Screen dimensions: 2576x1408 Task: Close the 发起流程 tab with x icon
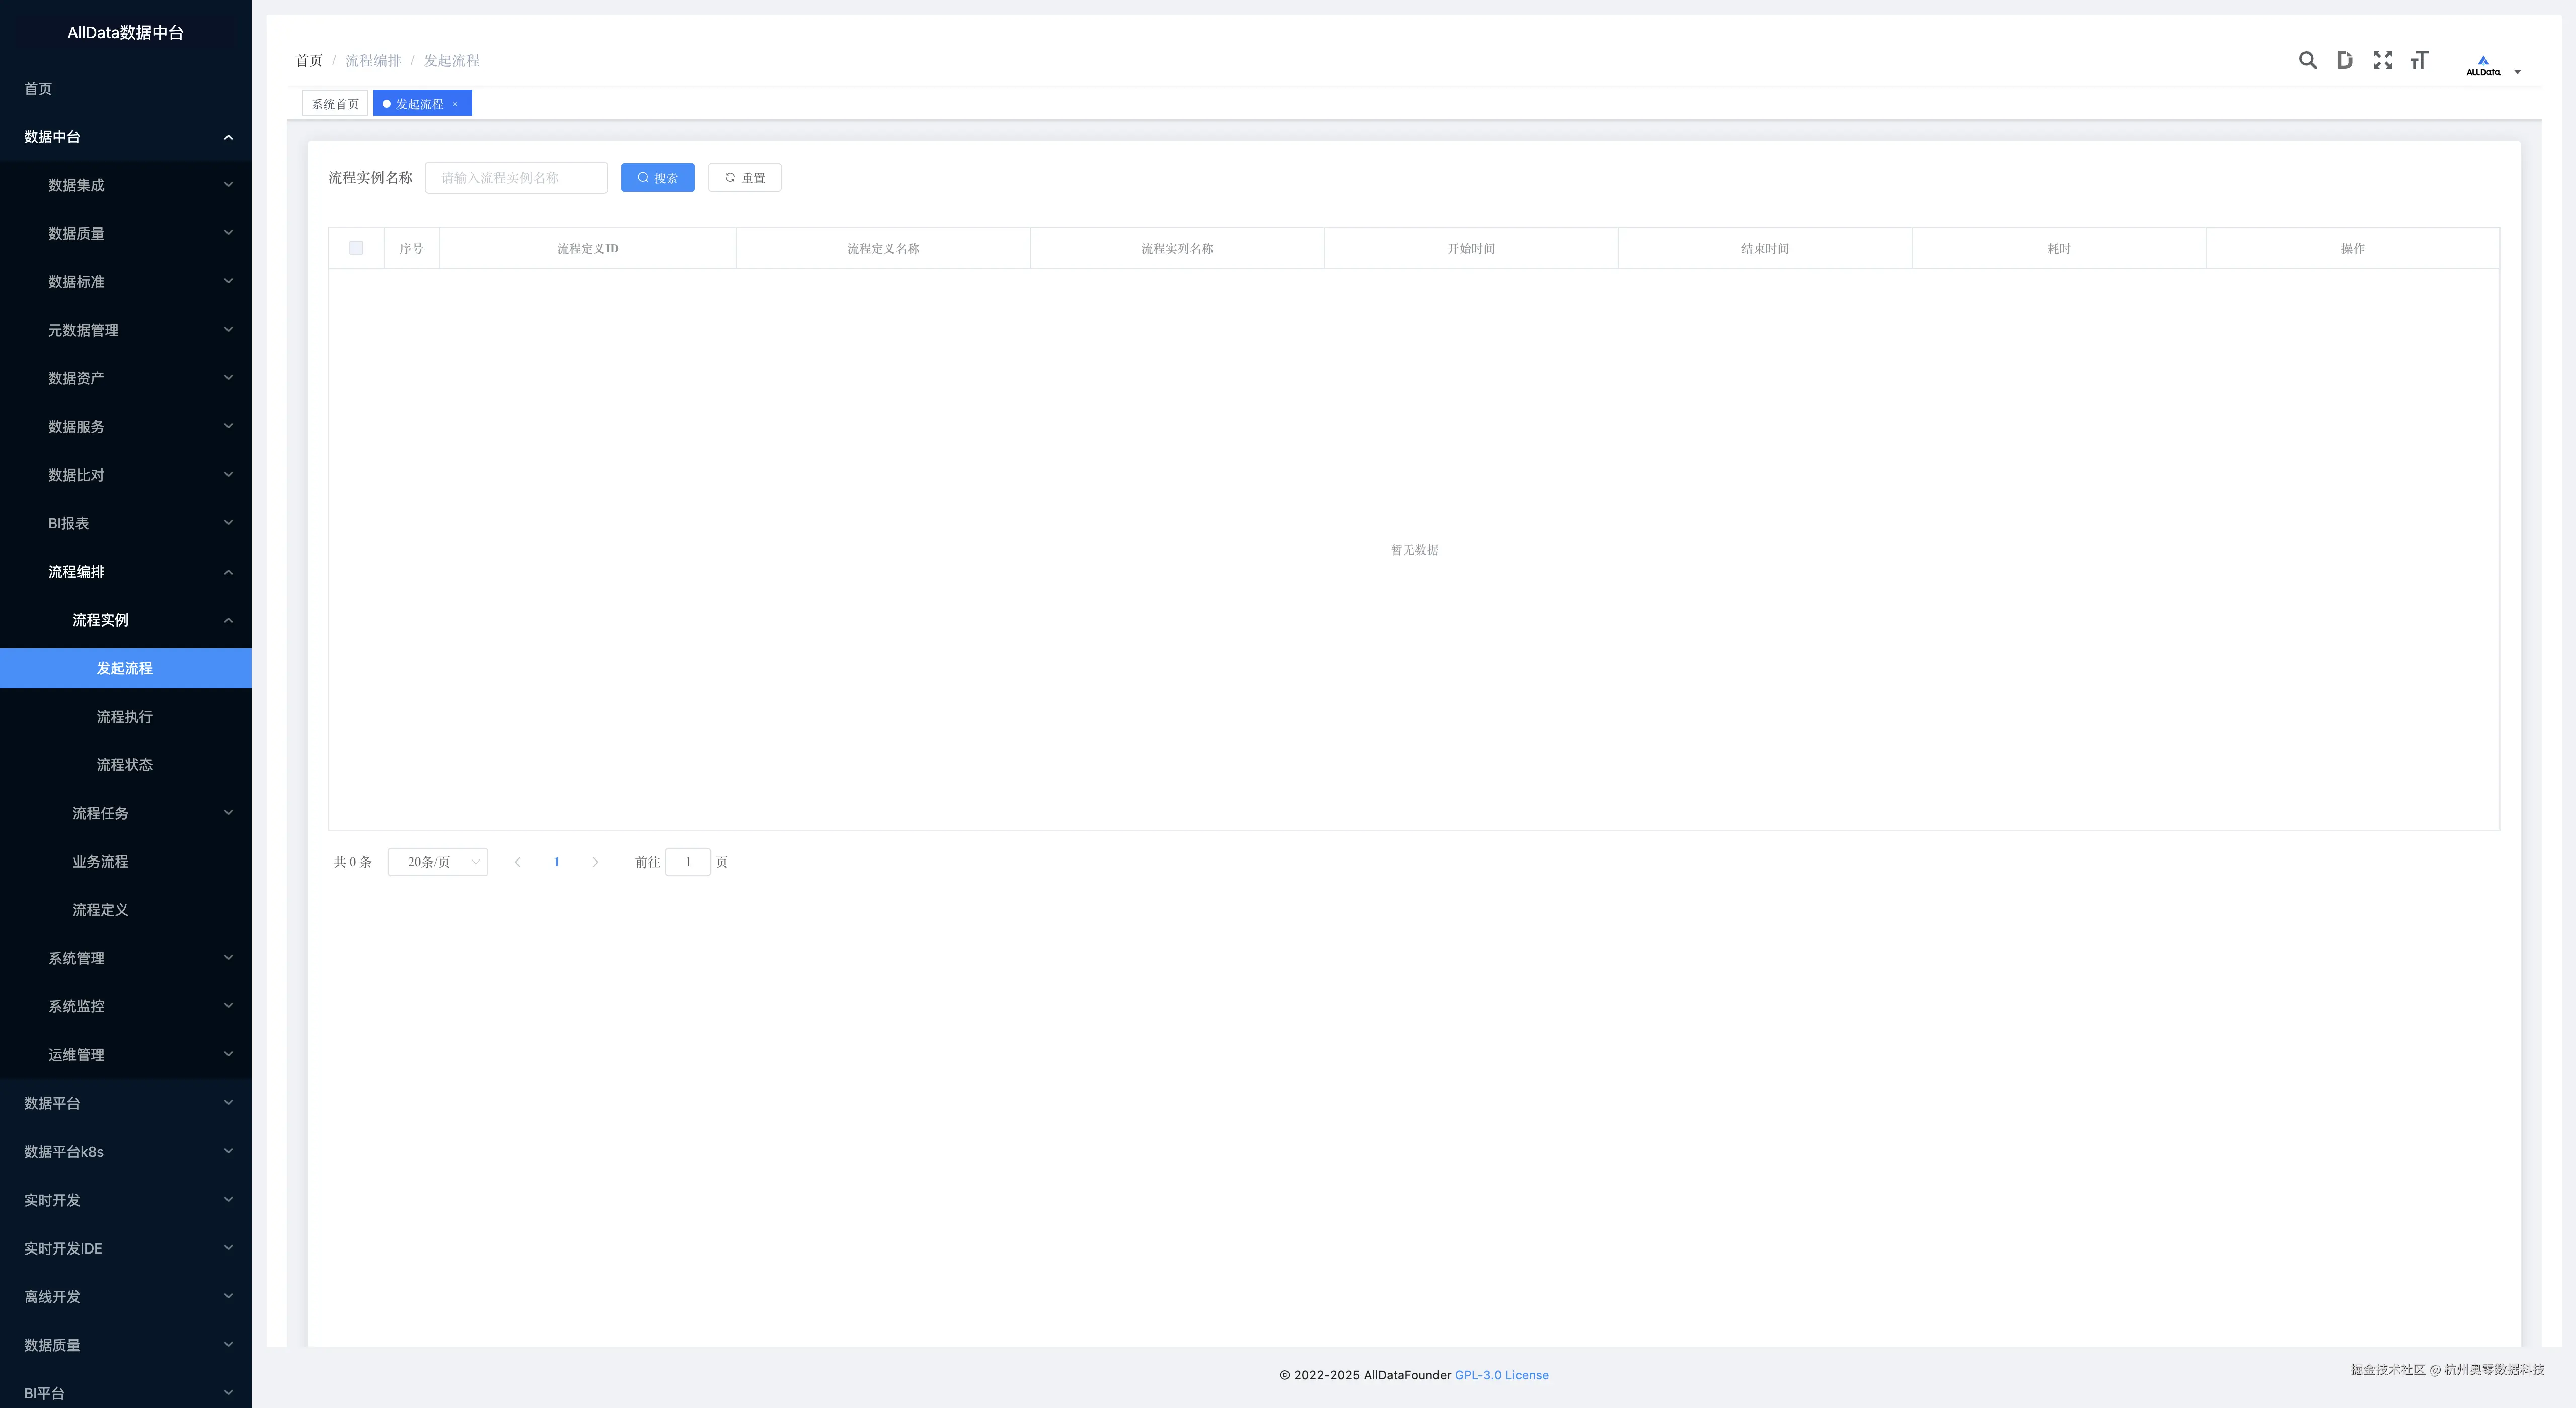[455, 104]
